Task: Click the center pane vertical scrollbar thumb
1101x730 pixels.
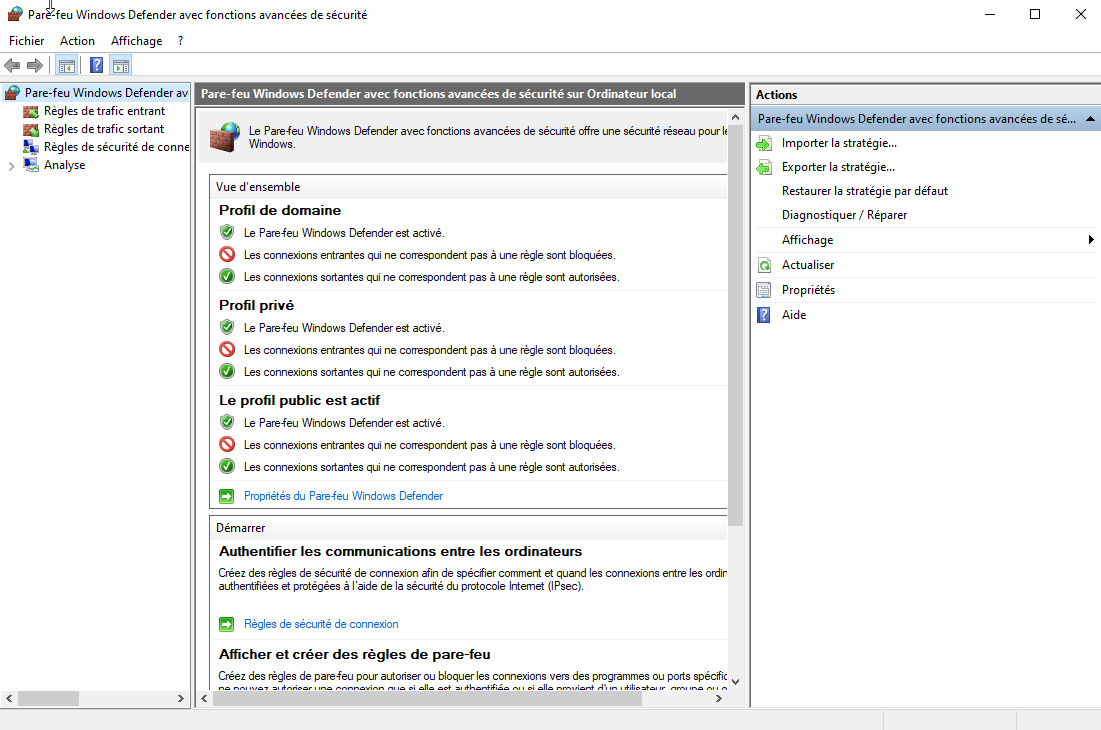Action: coord(735,325)
